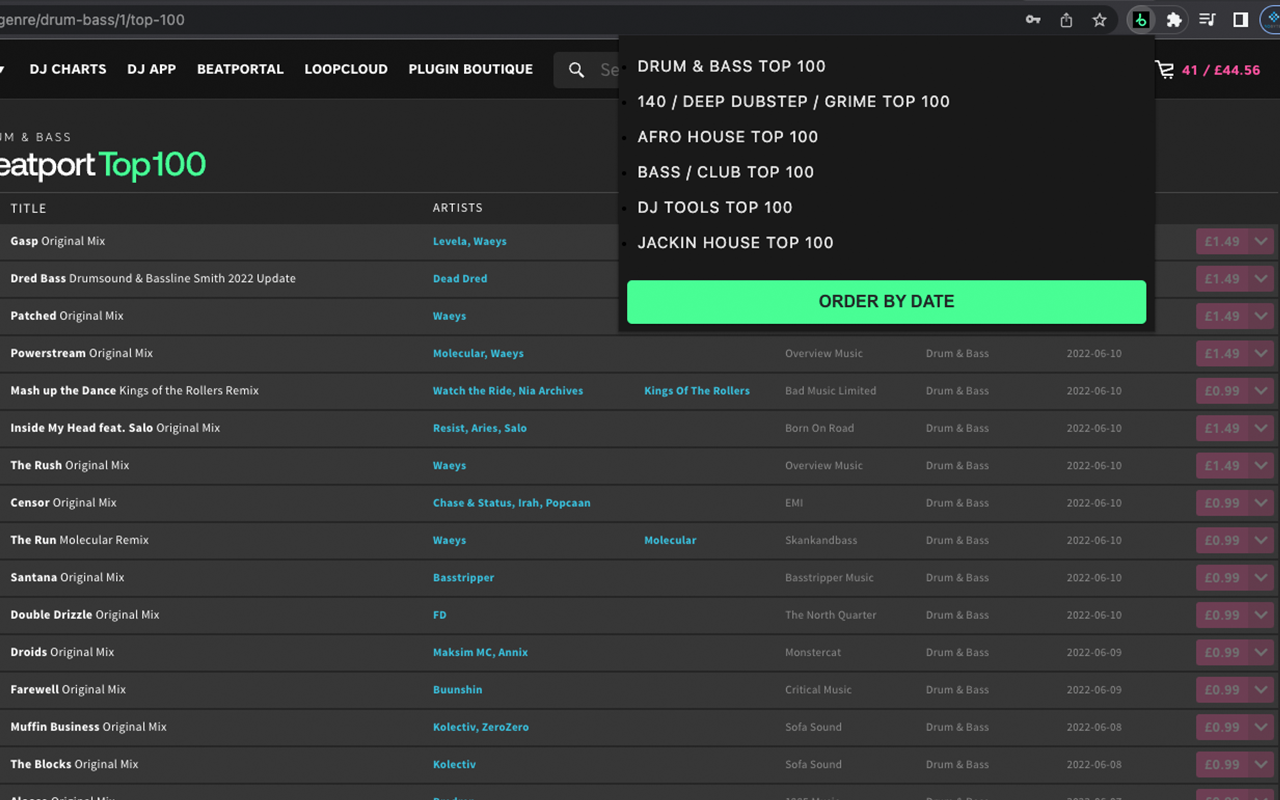Click the ORDER BY DATE button
This screenshot has height=800, width=1280.
(886, 301)
